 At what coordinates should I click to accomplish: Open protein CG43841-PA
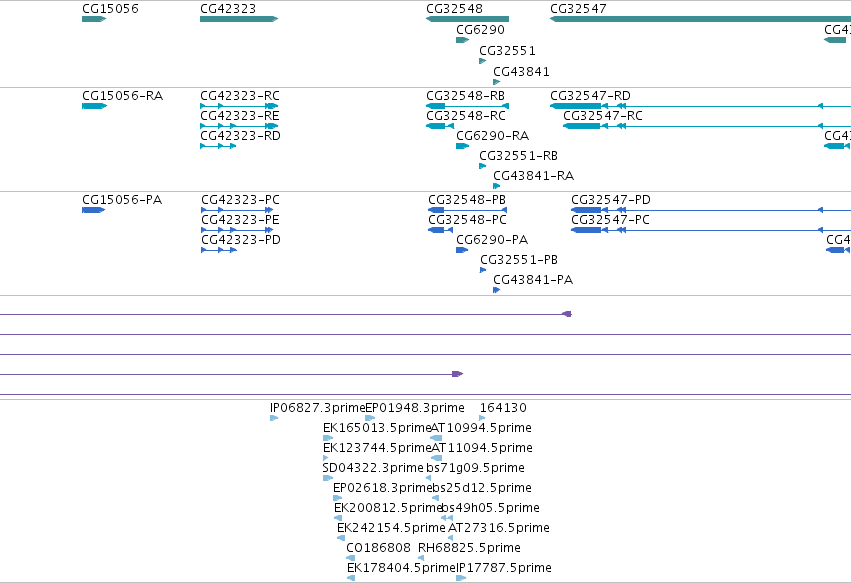pyautogui.click(x=533, y=280)
